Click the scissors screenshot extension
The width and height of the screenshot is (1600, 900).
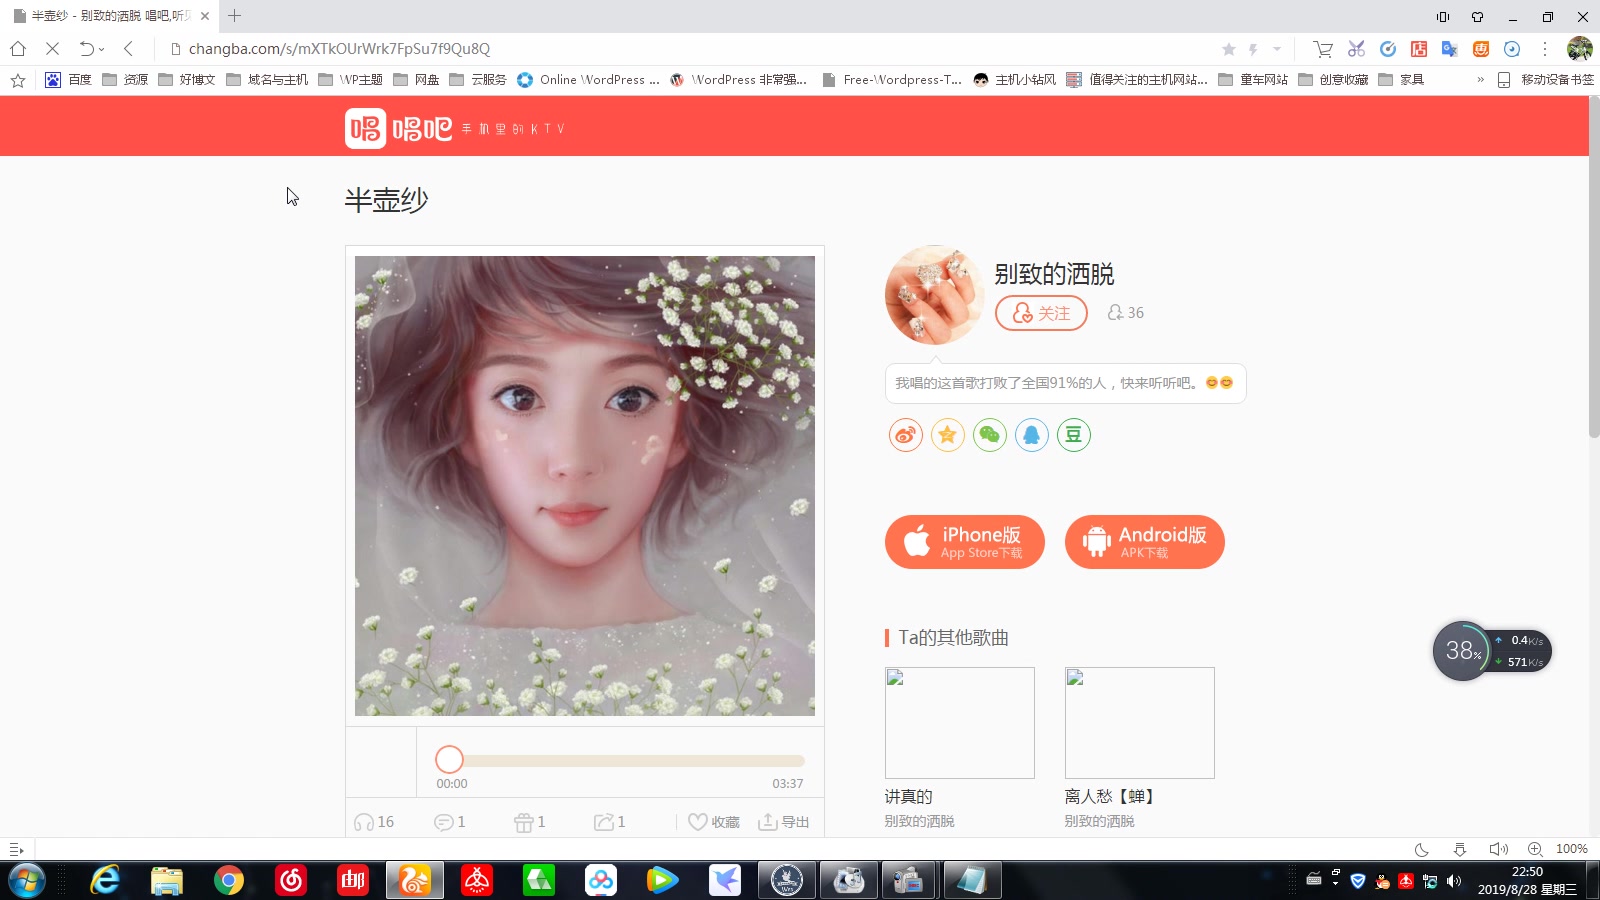(1356, 48)
